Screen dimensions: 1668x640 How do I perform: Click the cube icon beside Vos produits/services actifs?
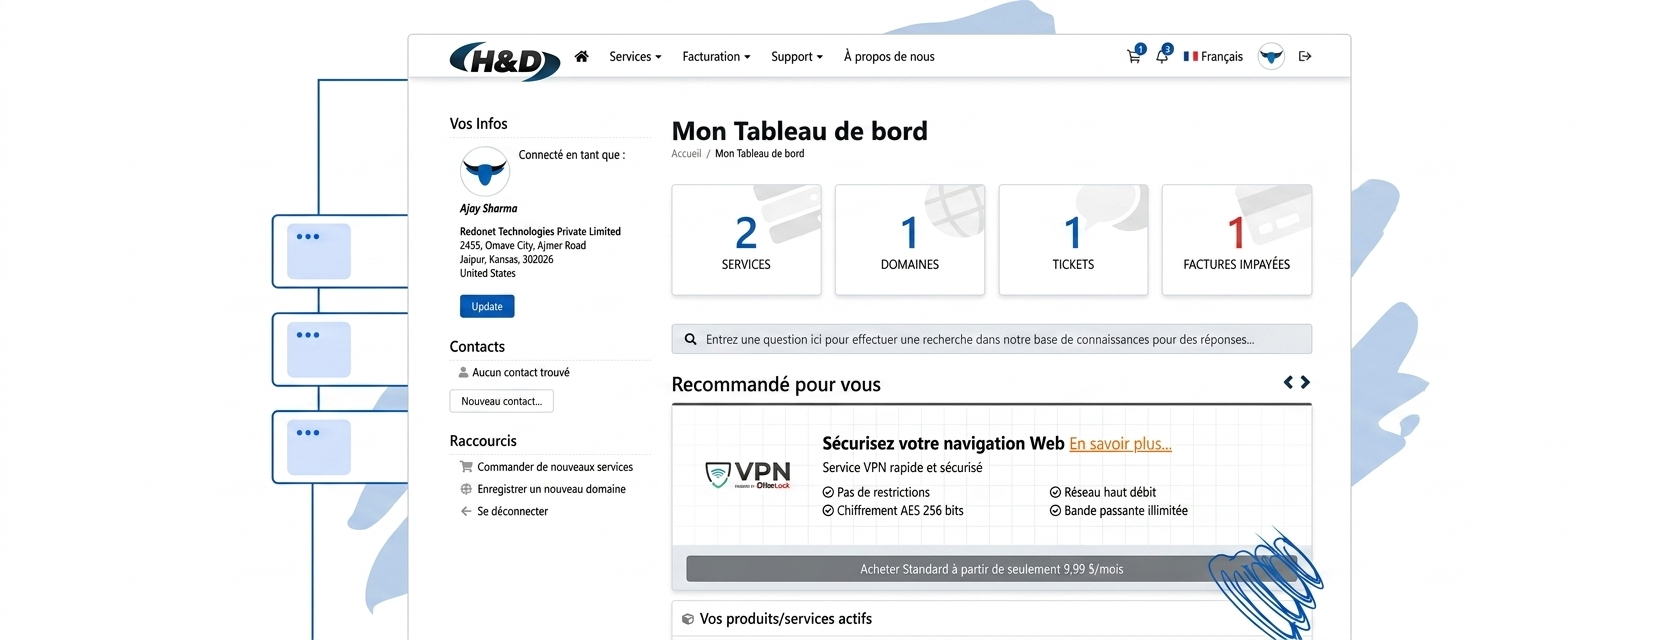point(687,619)
